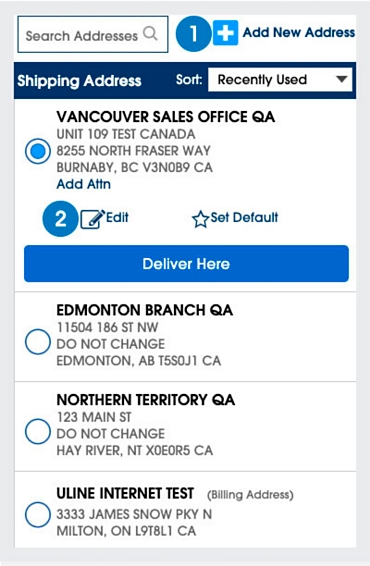Click the numbered circle 2 marker
Viewport: 370px width, 566px height.
pyautogui.click(x=60, y=219)
